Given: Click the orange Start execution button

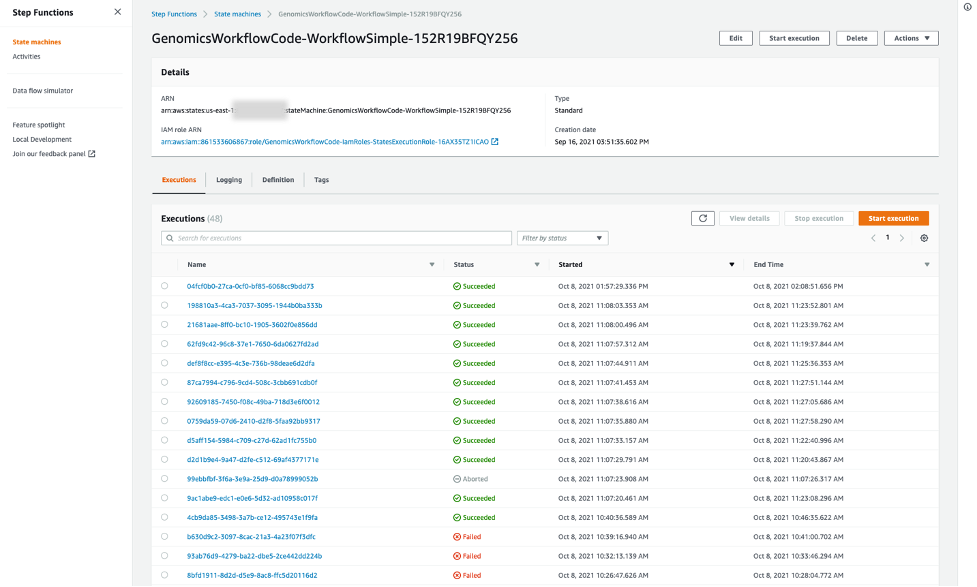Looking at the screenshot, I should tap(894, 218).
